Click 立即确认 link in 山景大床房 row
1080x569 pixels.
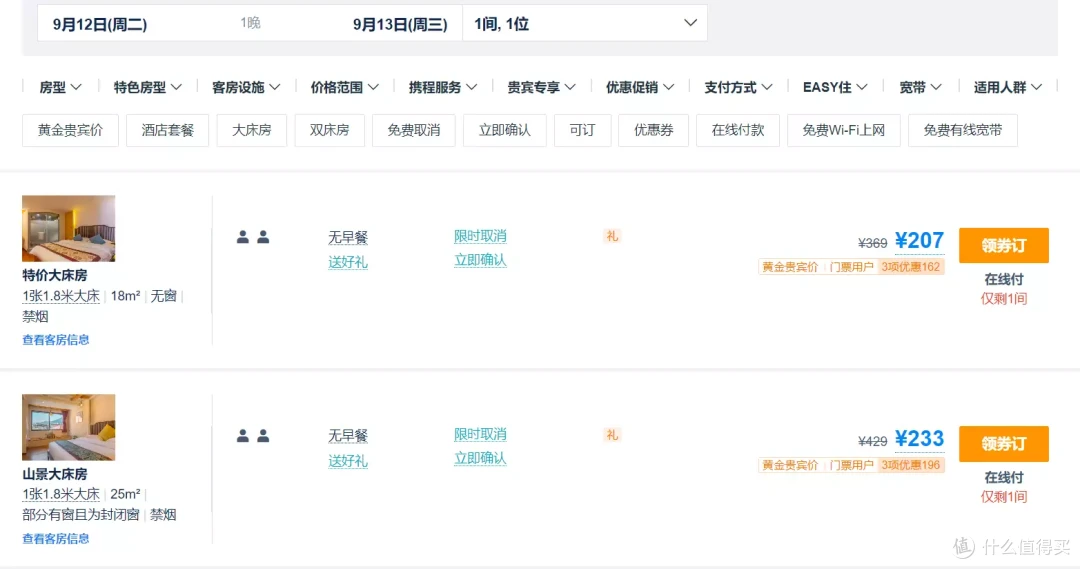[480, 459]
